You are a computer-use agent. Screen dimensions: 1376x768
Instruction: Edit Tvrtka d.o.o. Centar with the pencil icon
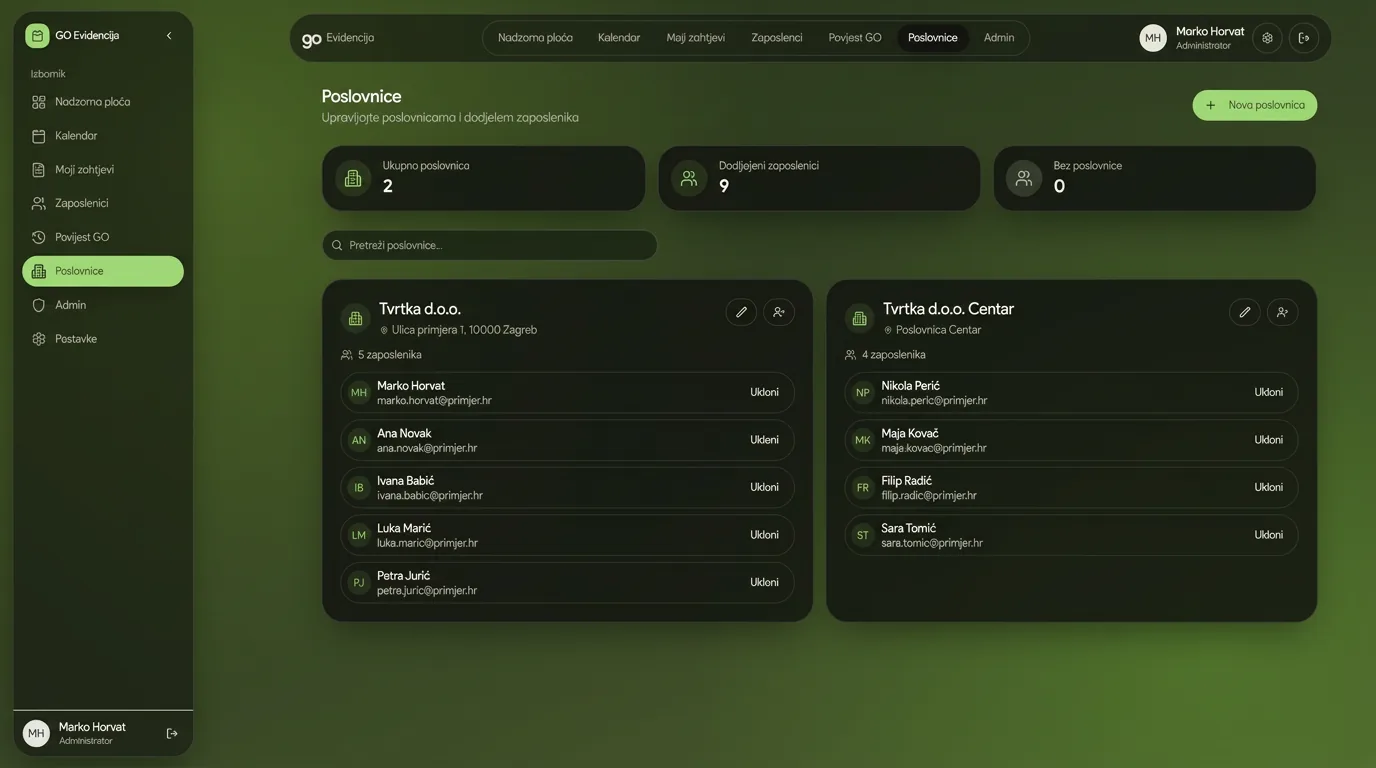1245,312
